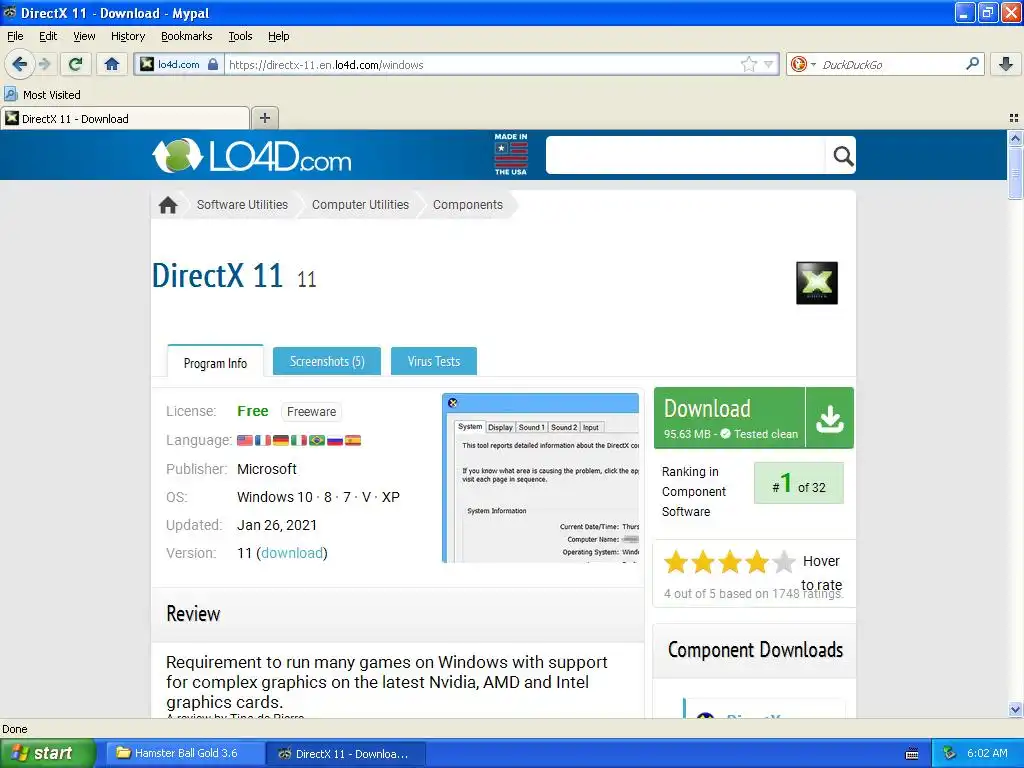This screenshot has width=1024, height=768.
Task: Click the browser search magnifier icon
Action: [972, 63]
